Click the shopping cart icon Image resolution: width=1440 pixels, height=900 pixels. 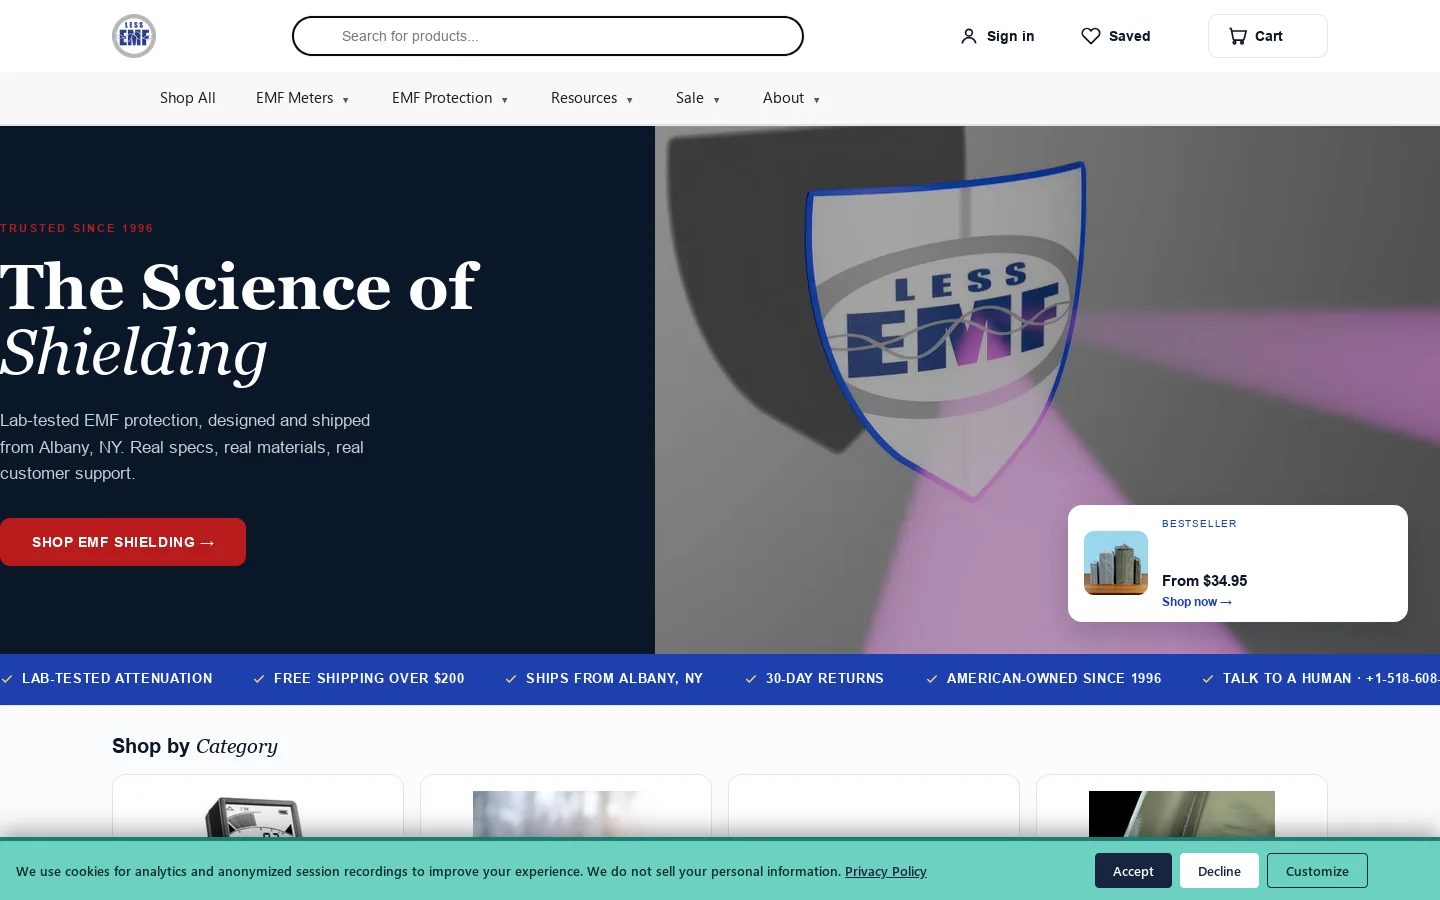pyautogui.click(x=1238, y=36)
